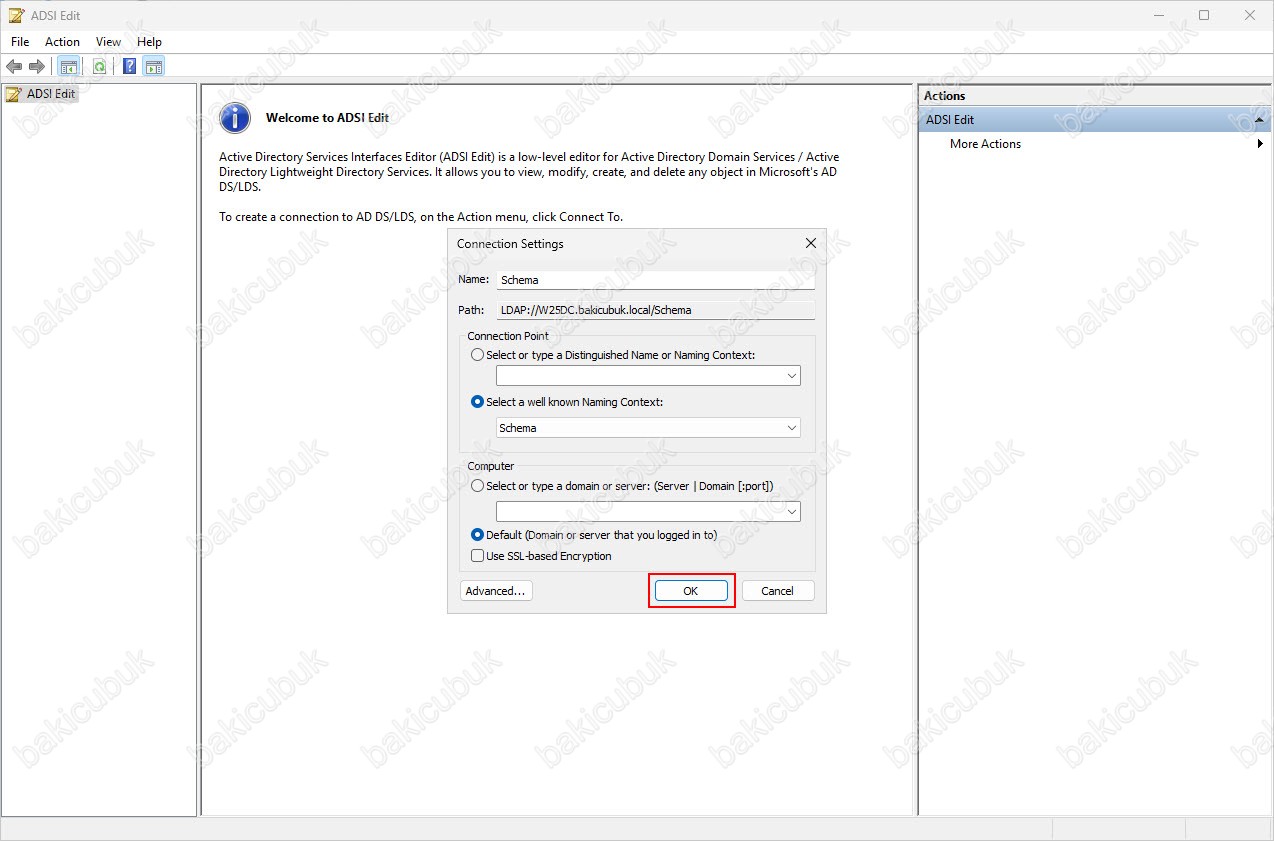Select the ADSI Edit root tree node
Screen dimensions: 1274x841
(41, 94)
